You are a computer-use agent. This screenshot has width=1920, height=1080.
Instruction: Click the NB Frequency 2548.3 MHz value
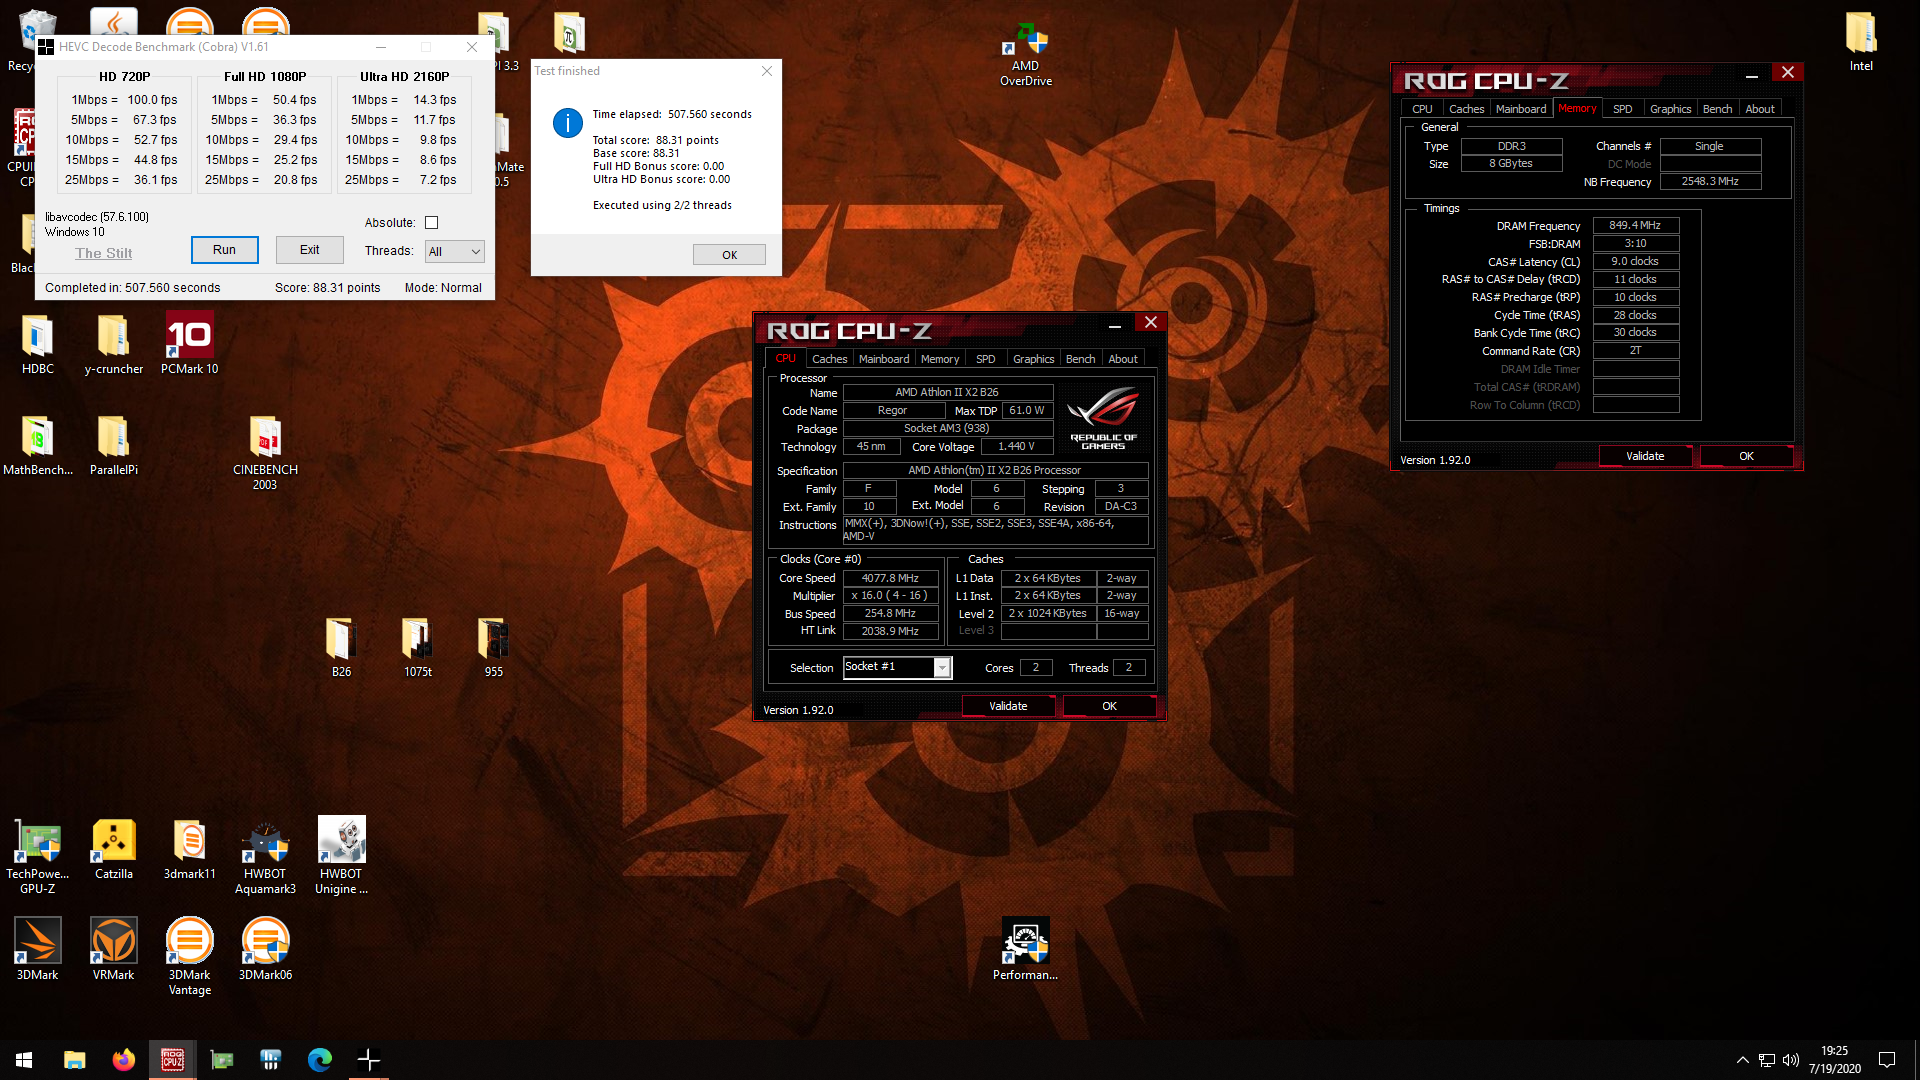coord(1710,182)
